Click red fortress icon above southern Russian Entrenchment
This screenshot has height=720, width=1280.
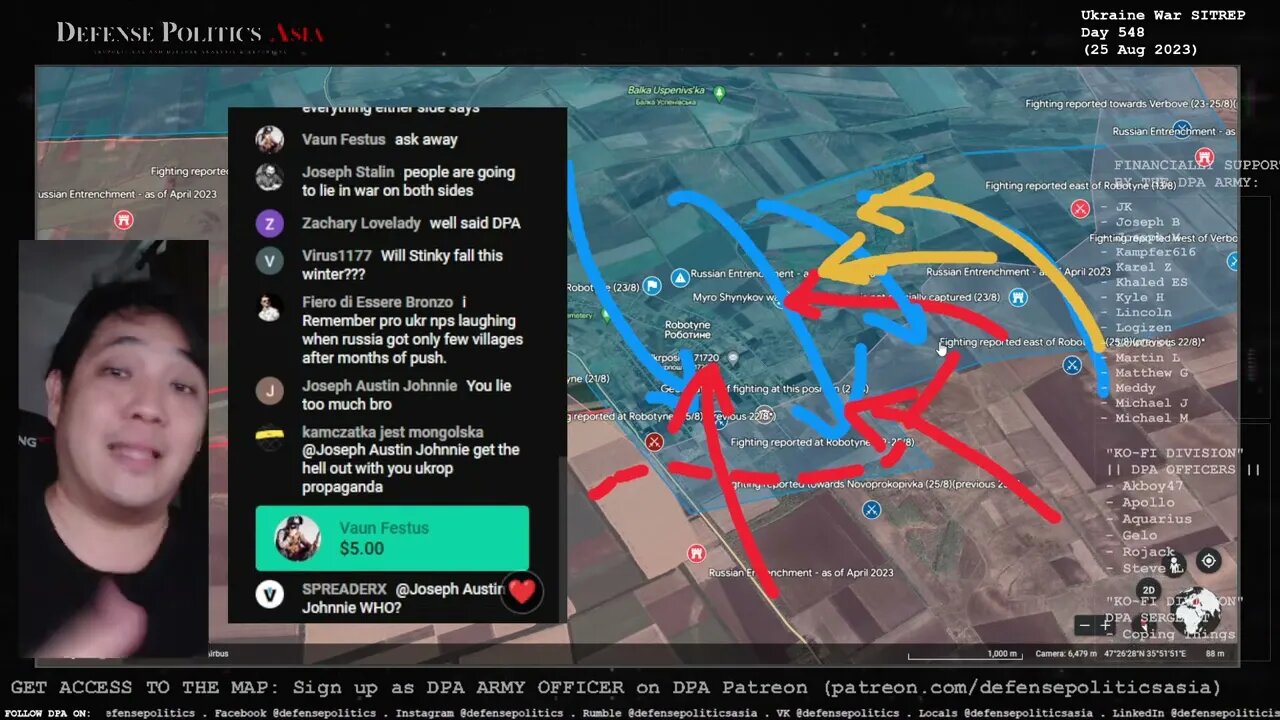click(x=697, y=553)
